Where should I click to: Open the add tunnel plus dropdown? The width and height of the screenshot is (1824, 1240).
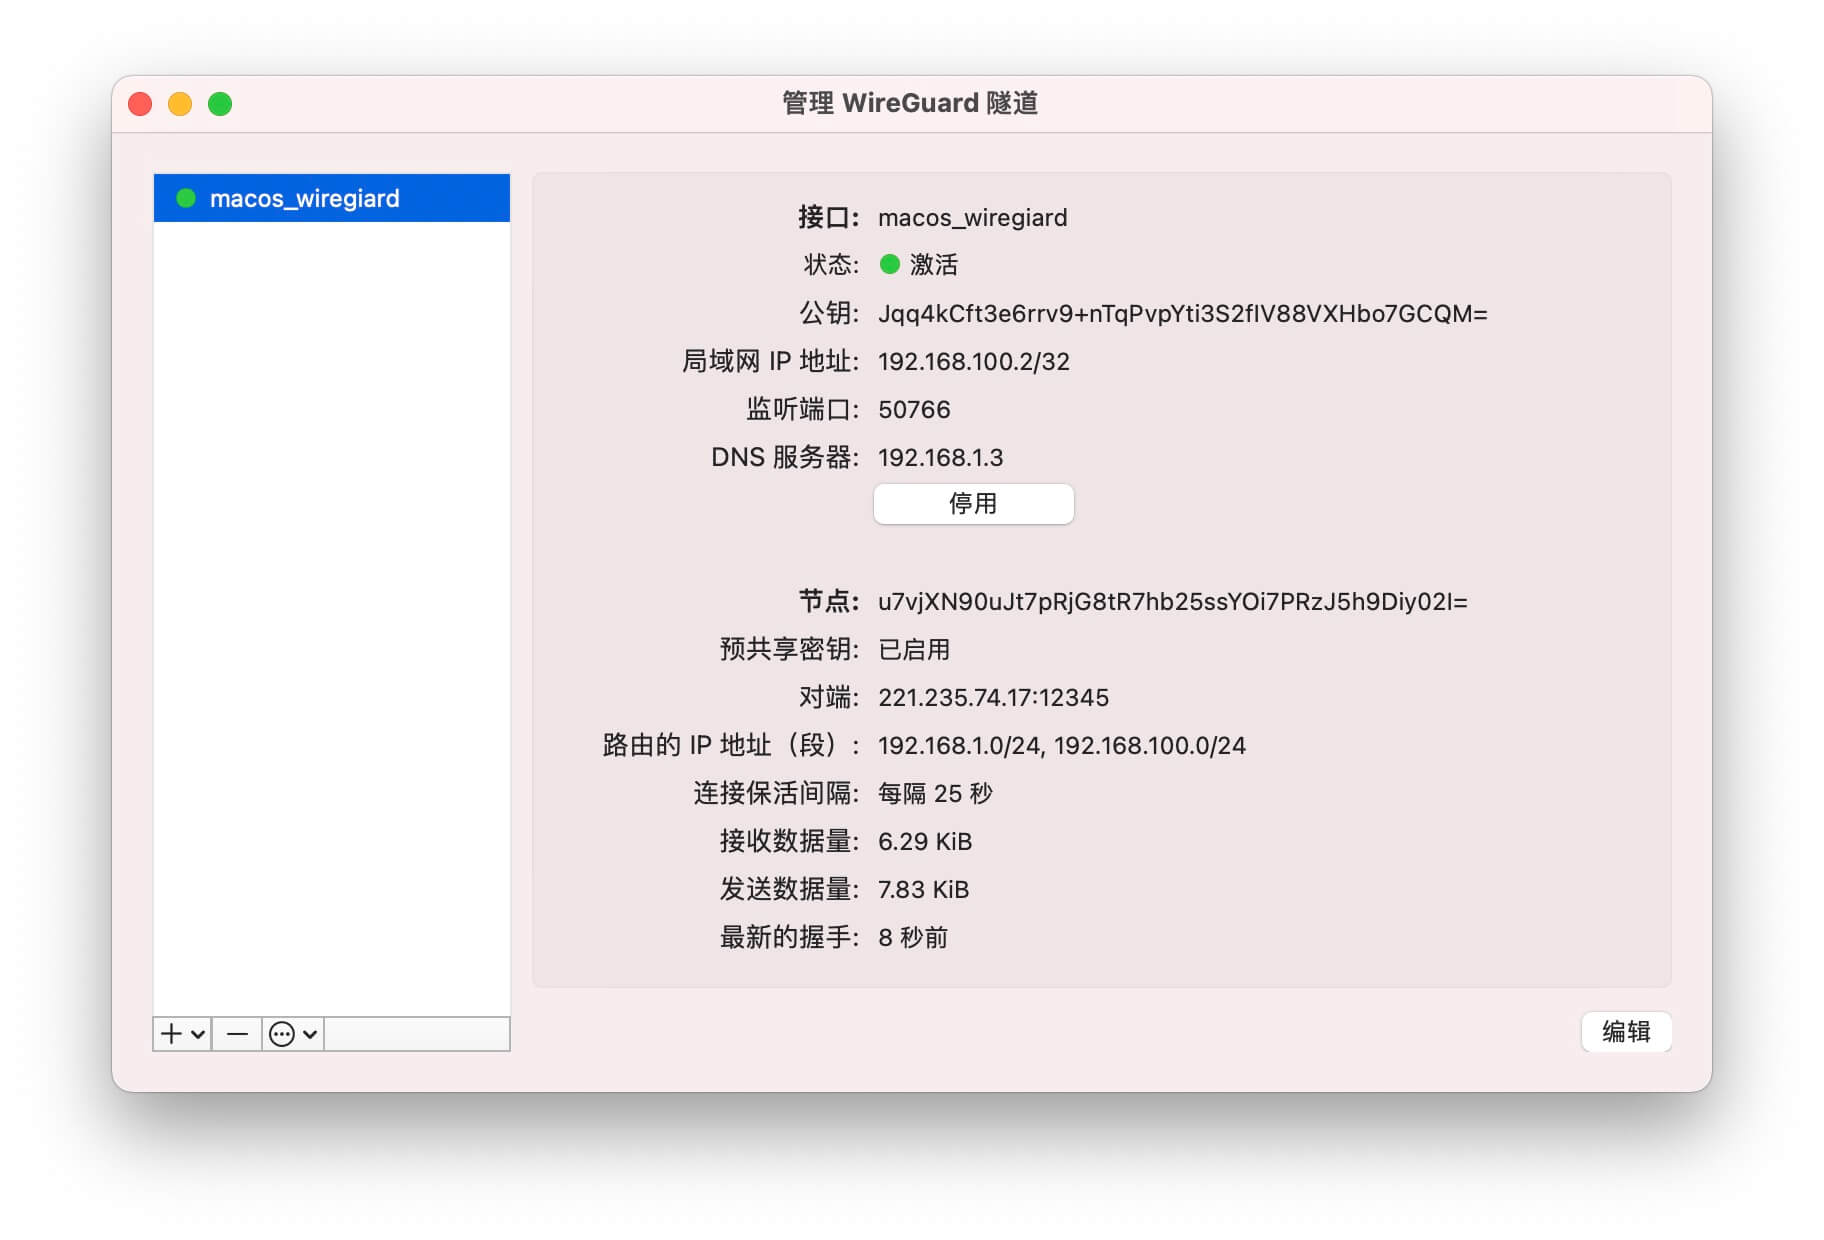182,1034
